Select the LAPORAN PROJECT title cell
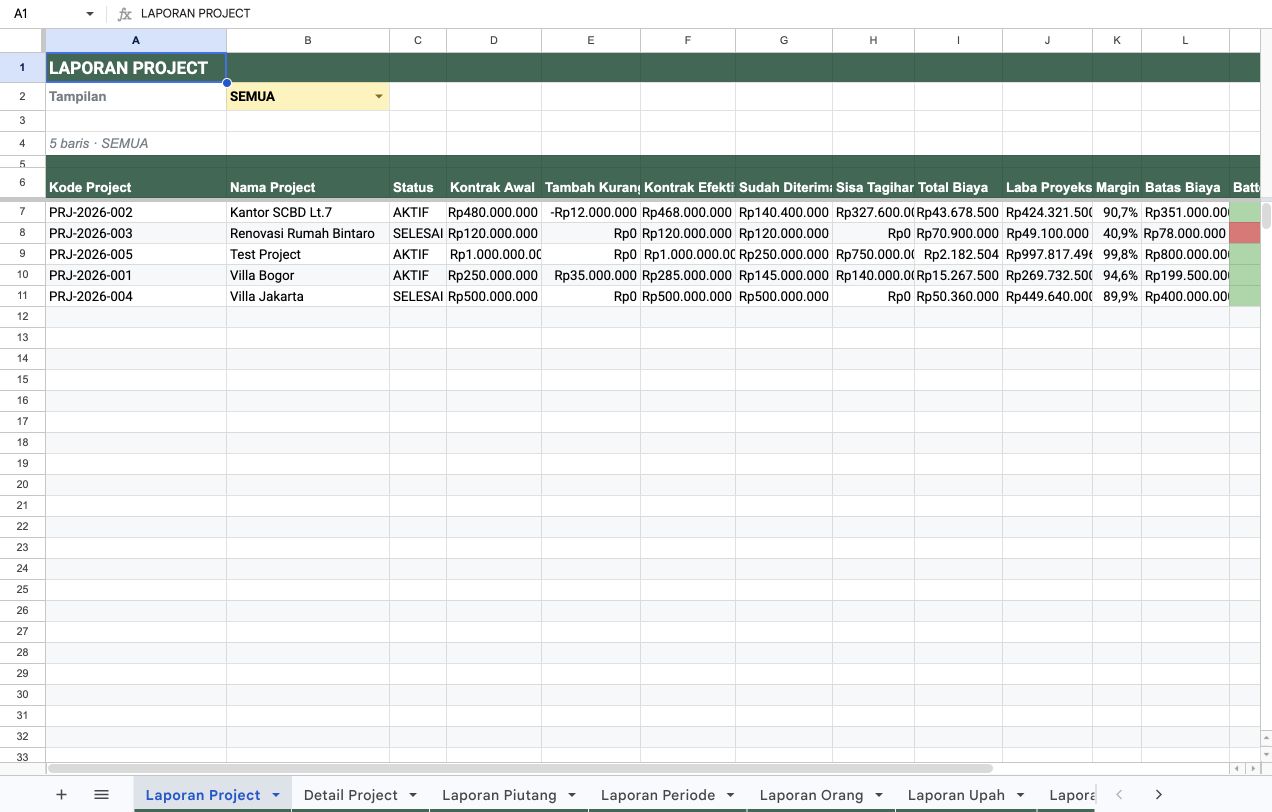This screenshot has height=812, width=1272. tap(136, 68)
